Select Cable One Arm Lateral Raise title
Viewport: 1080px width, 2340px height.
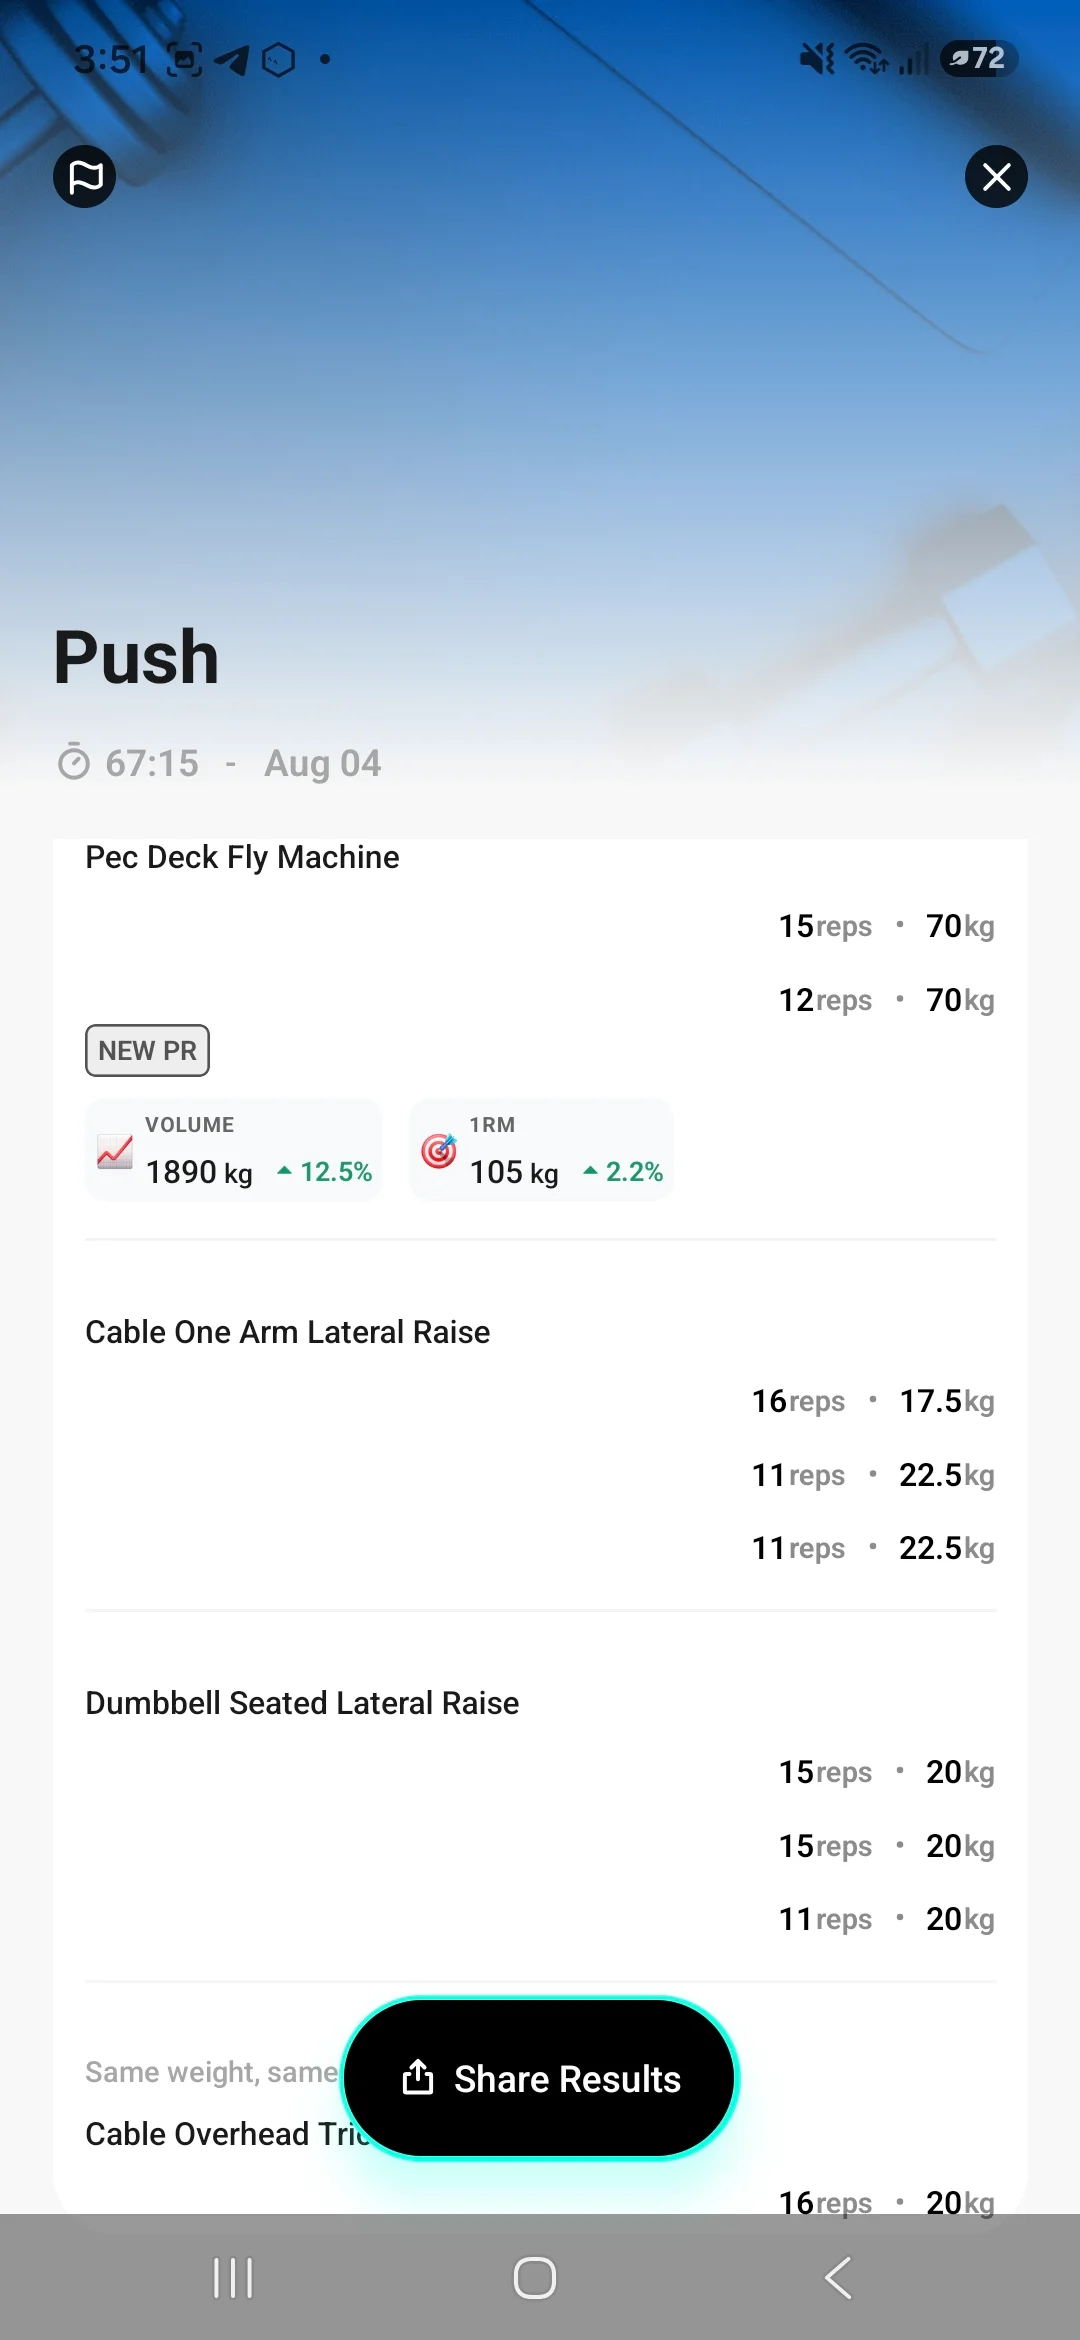pos(288,1332)
